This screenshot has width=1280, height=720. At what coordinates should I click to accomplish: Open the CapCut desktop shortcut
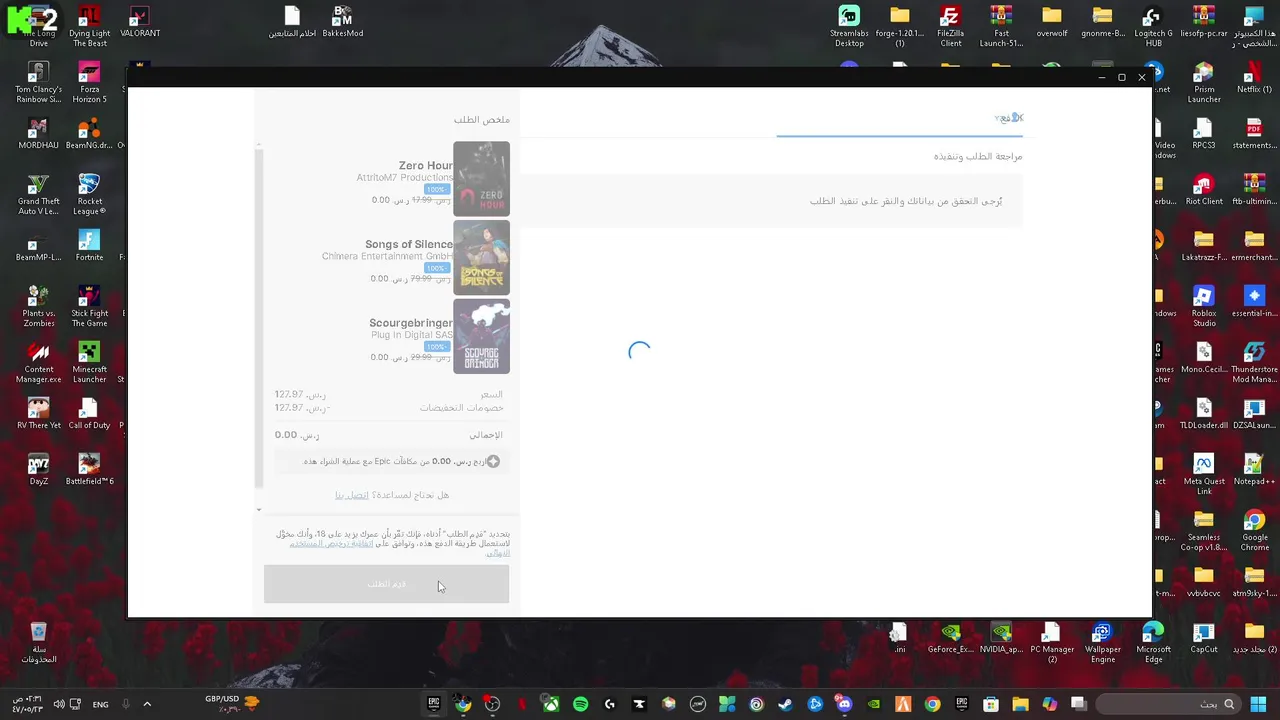point(1204,637)
